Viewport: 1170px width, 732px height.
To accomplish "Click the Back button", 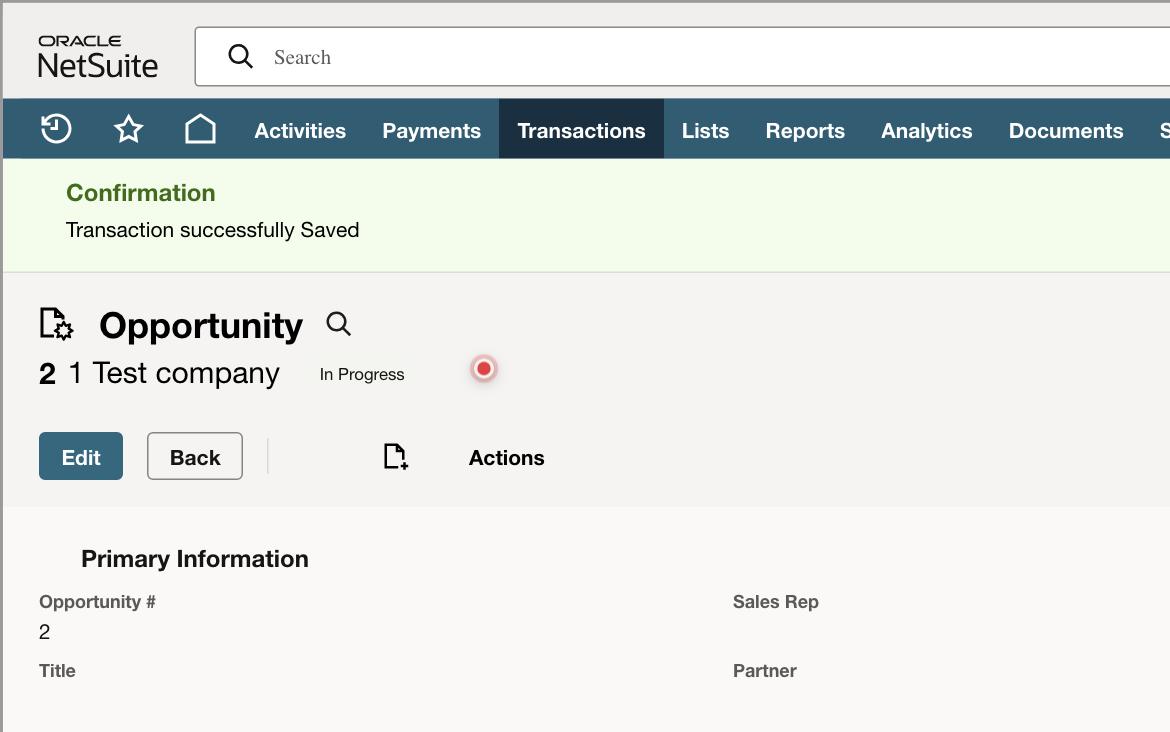I will point(195,456).
